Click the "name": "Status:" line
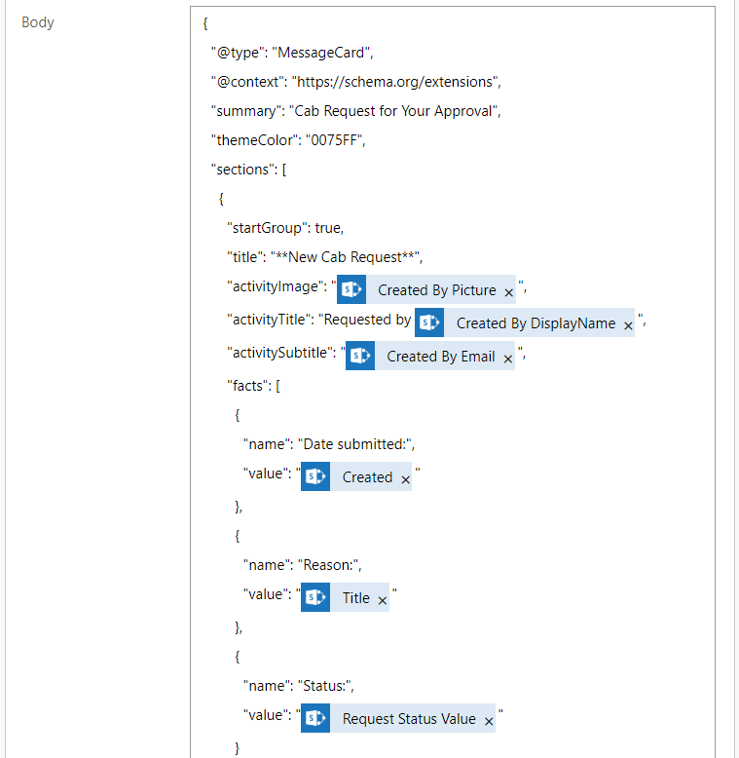Screen dimensions: 739x758 (298, 685)
